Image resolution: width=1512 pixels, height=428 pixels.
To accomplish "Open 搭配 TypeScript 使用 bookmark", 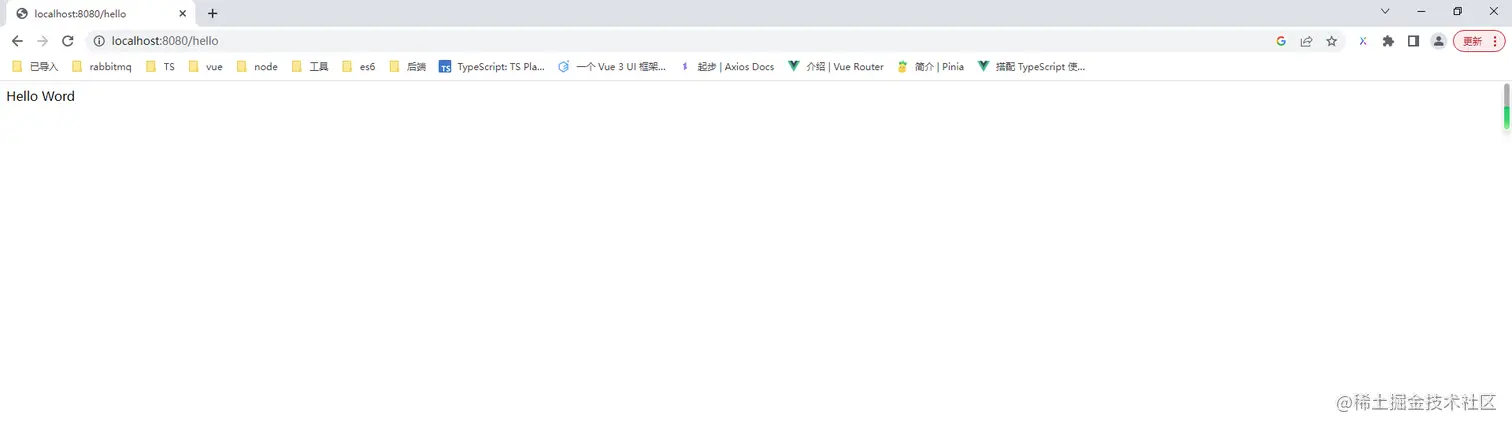I will pos(1031,67).
